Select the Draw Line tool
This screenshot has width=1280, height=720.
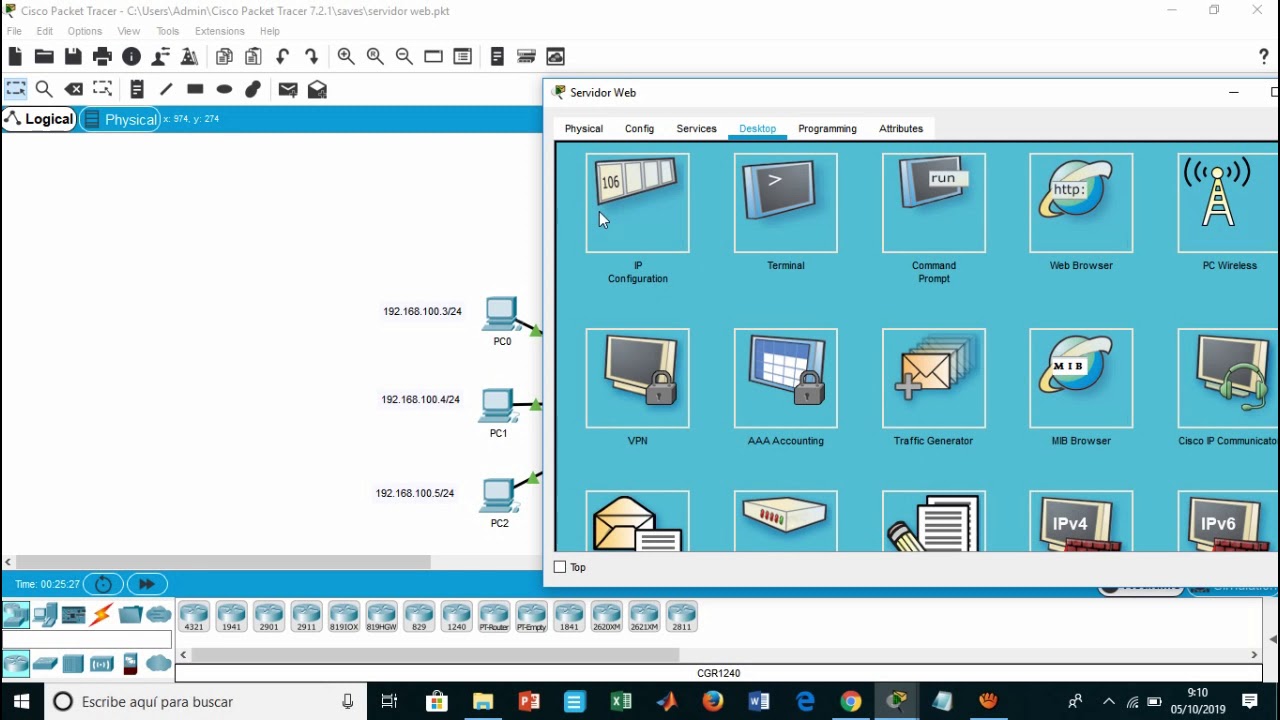point(166,89)
